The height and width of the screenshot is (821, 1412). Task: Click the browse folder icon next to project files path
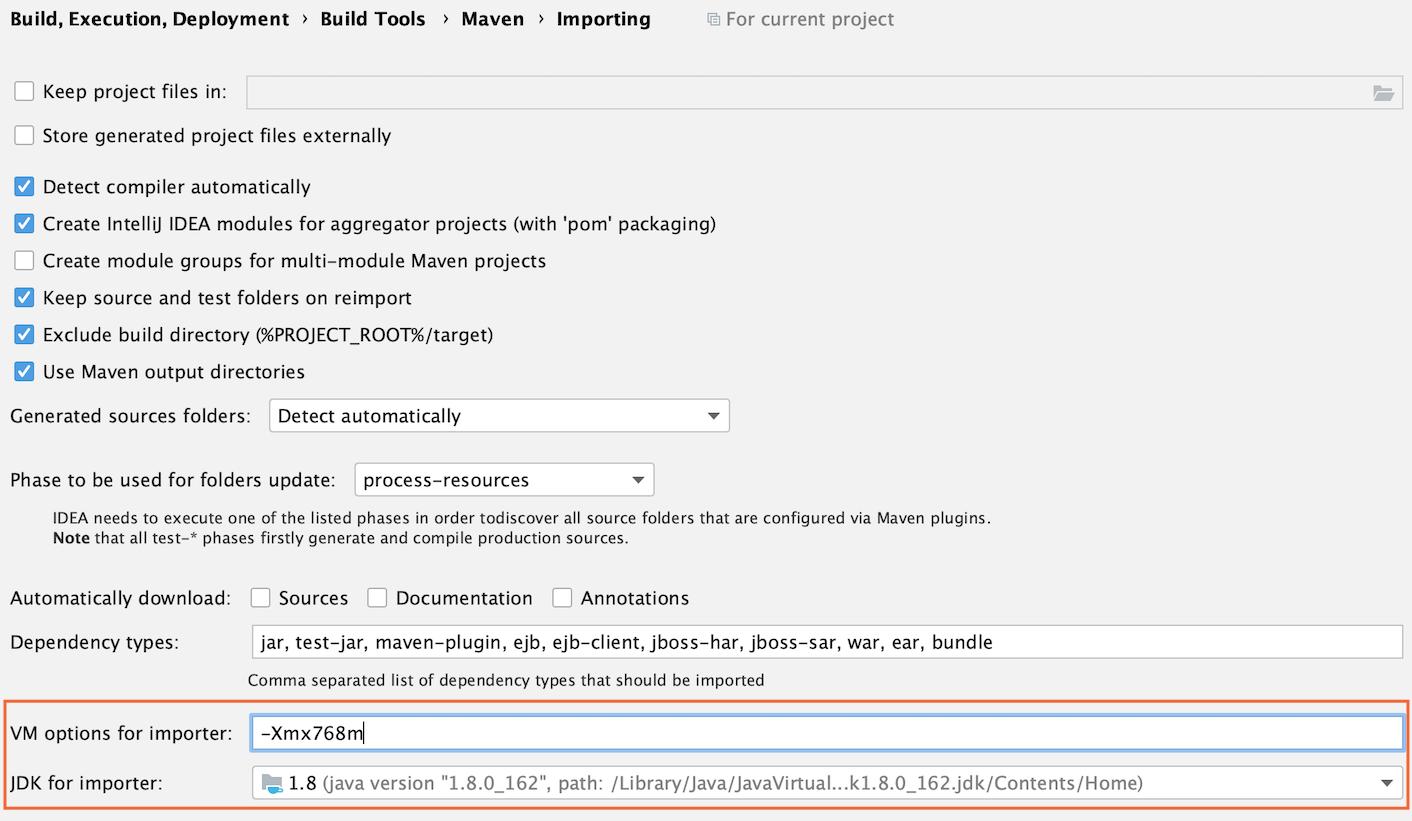coord(1384,92)
